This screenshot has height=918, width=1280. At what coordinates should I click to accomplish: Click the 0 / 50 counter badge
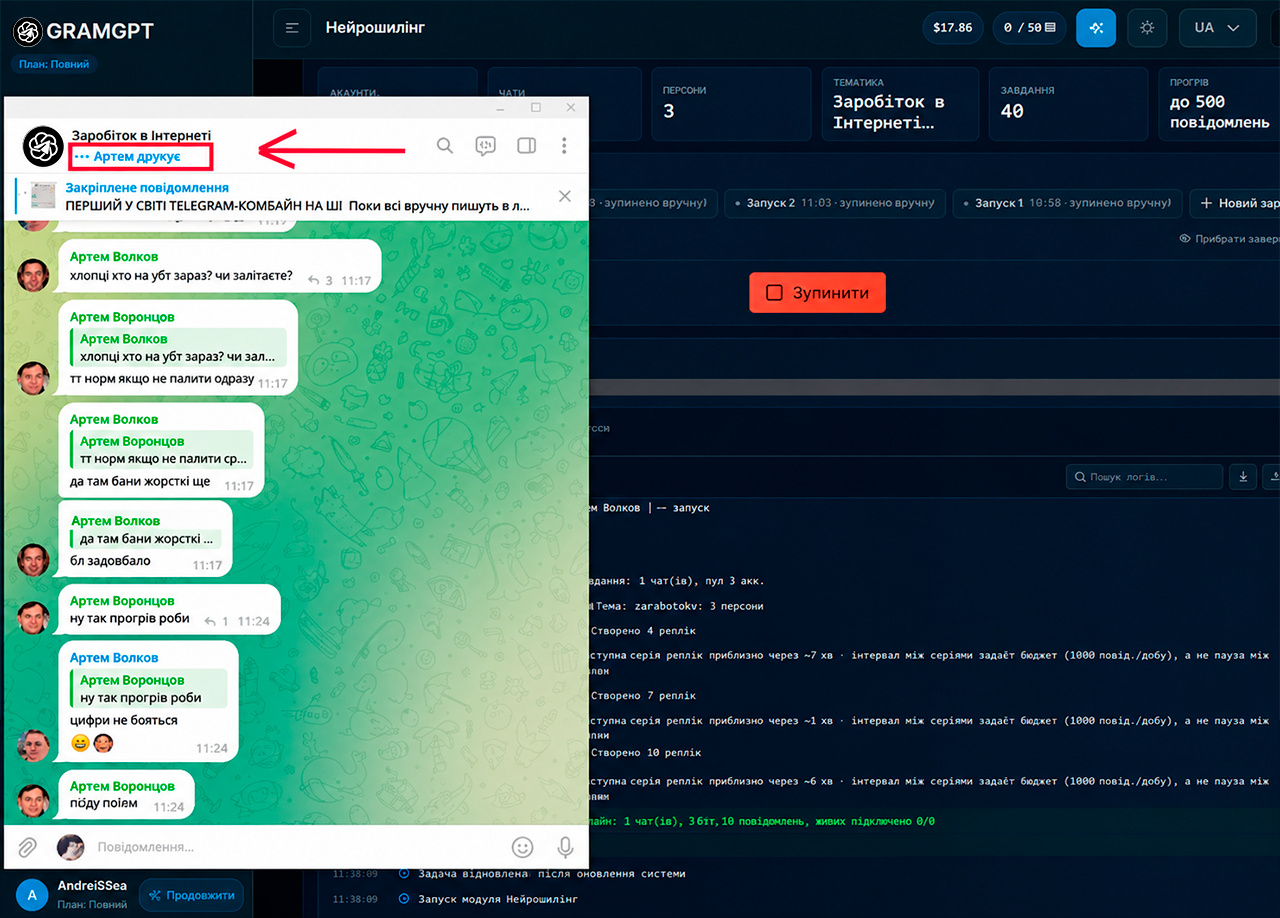(x=1030, y=28)
